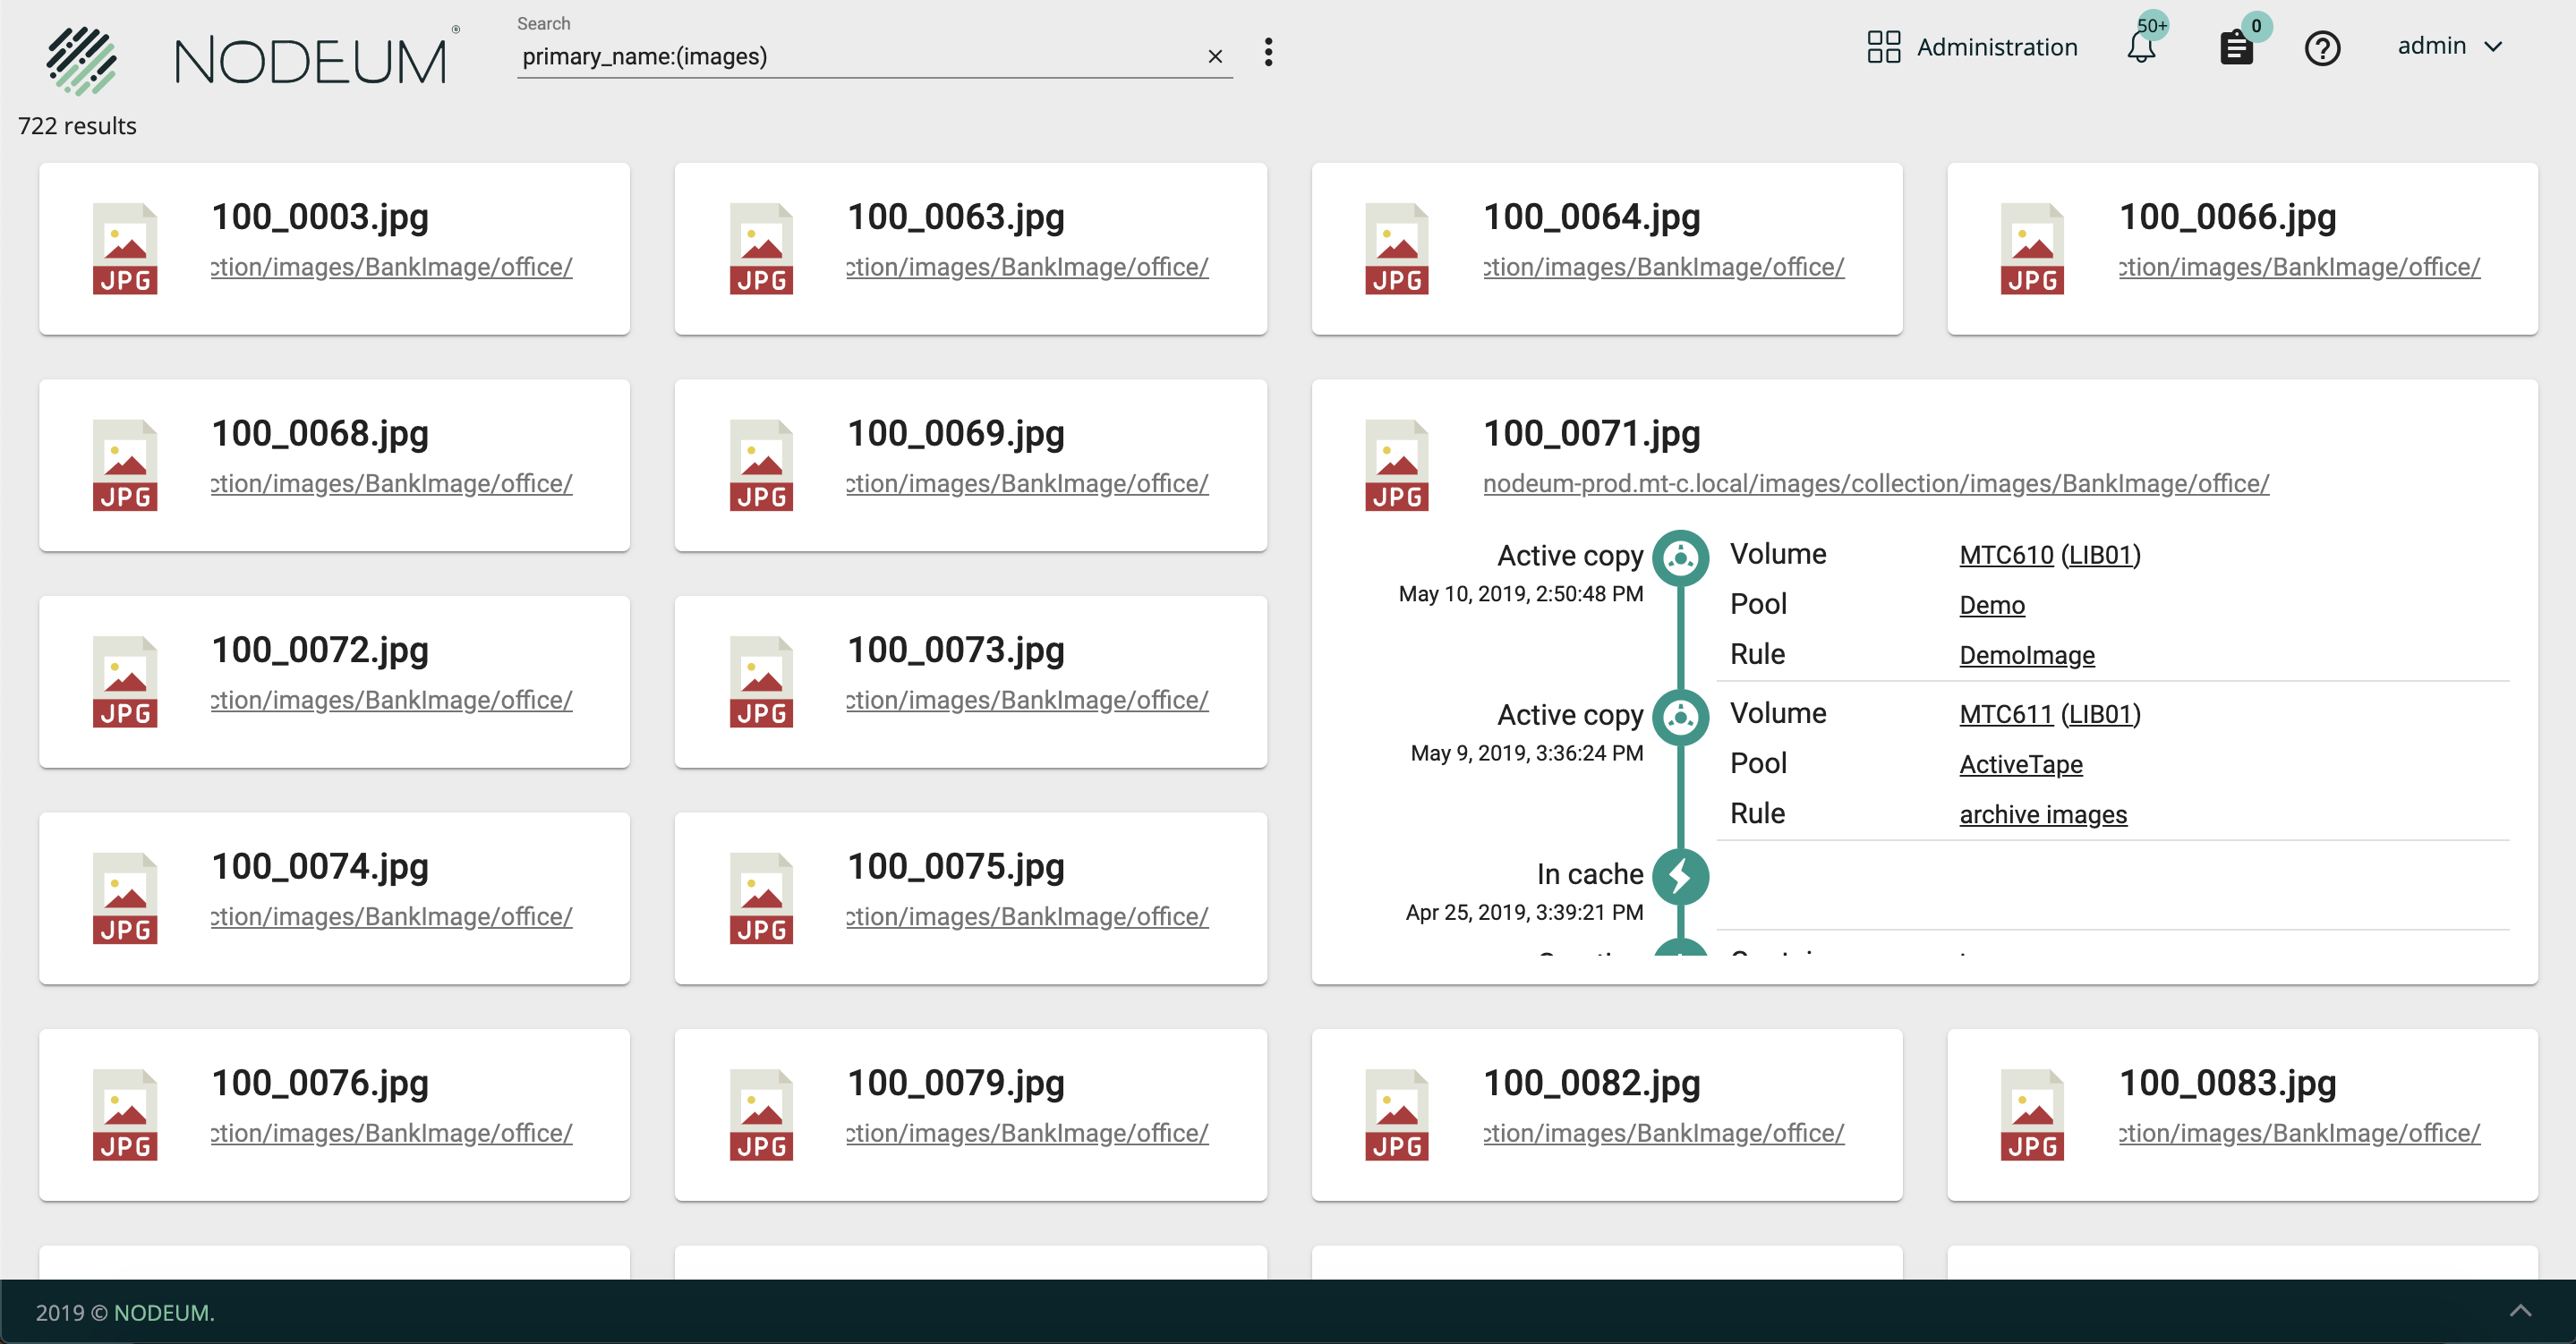The width and height of the screenshot is (2576, 1344).
Task: Open the Administration grid icon
Action: tap(1883, 47)
